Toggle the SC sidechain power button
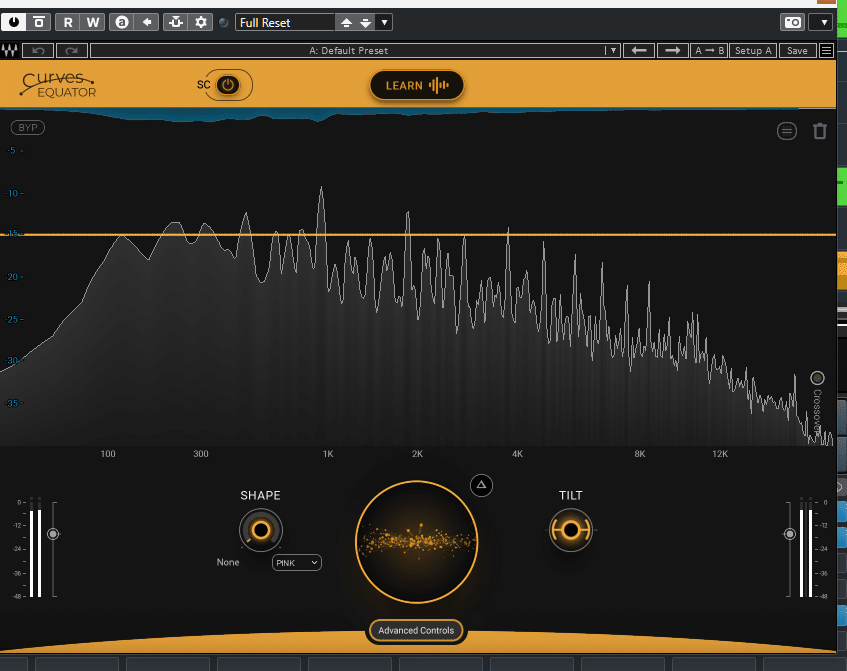 228,85
